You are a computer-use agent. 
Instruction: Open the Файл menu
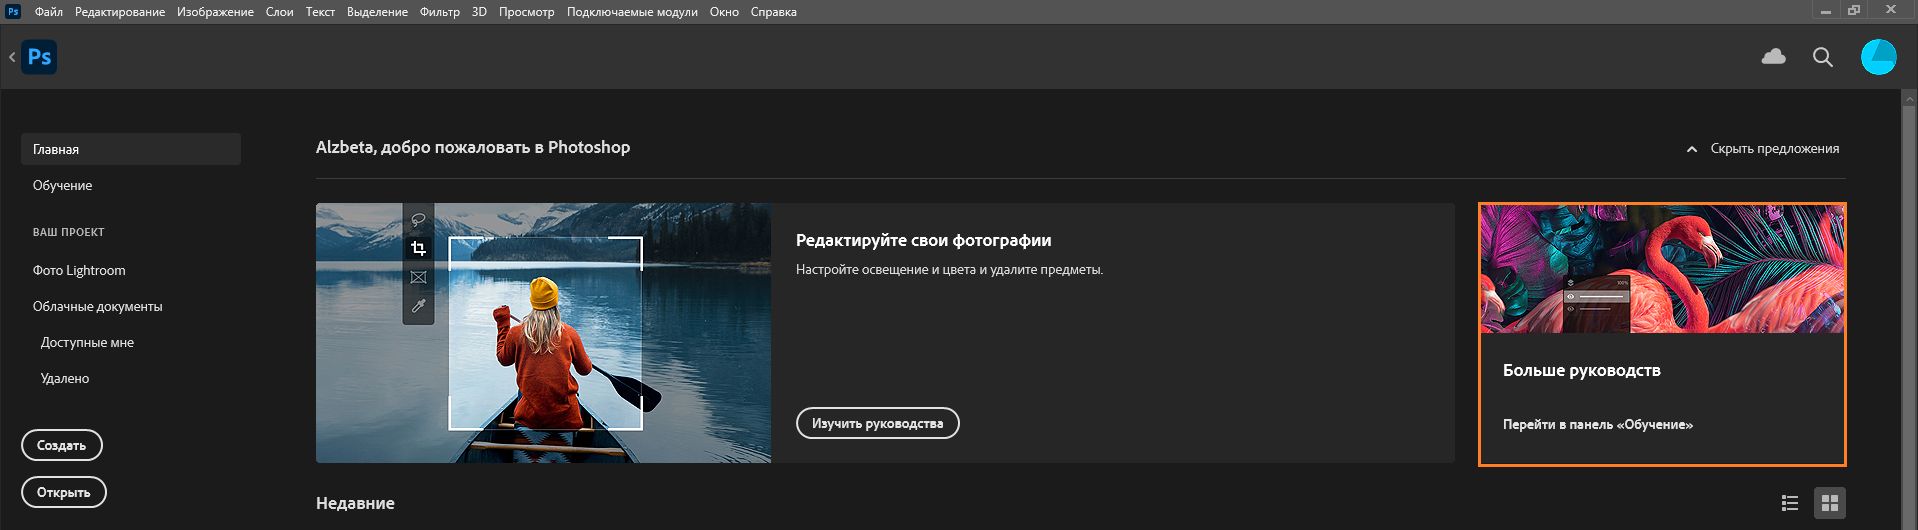coord(48,12)
